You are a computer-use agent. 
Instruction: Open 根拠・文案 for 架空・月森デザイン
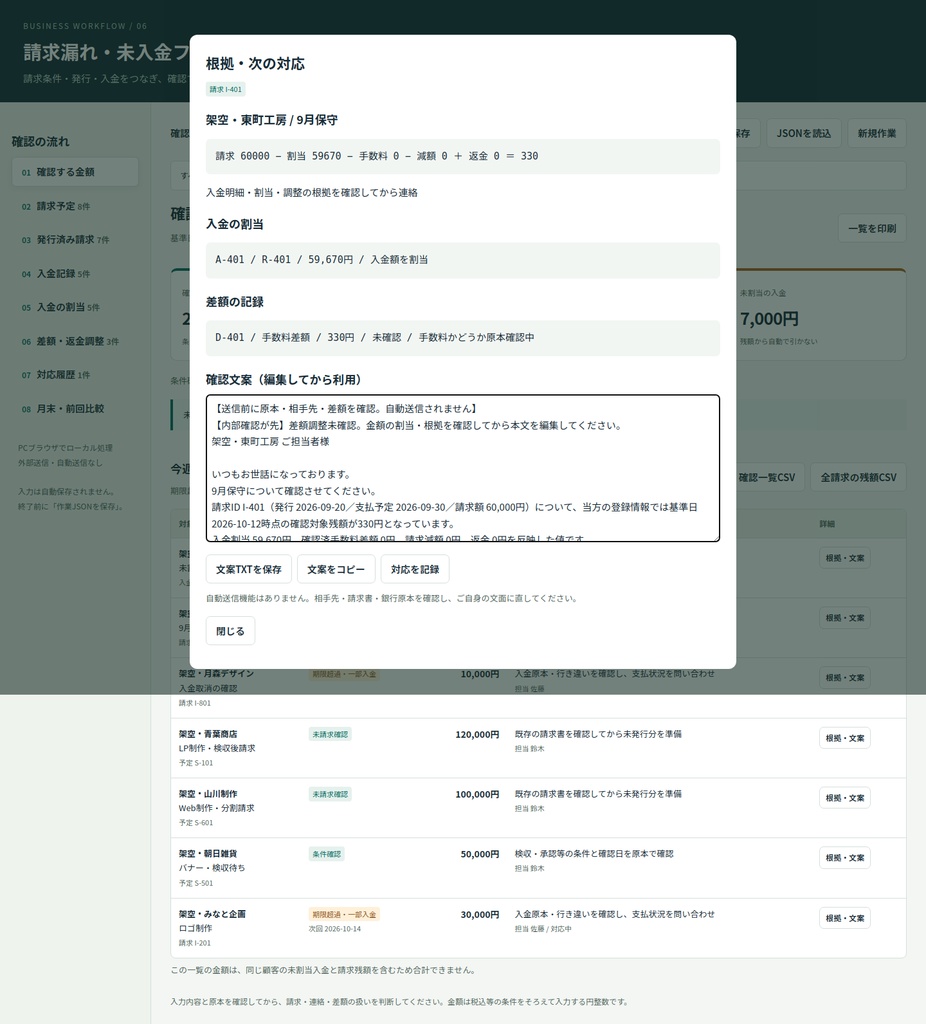coord(844,678)
